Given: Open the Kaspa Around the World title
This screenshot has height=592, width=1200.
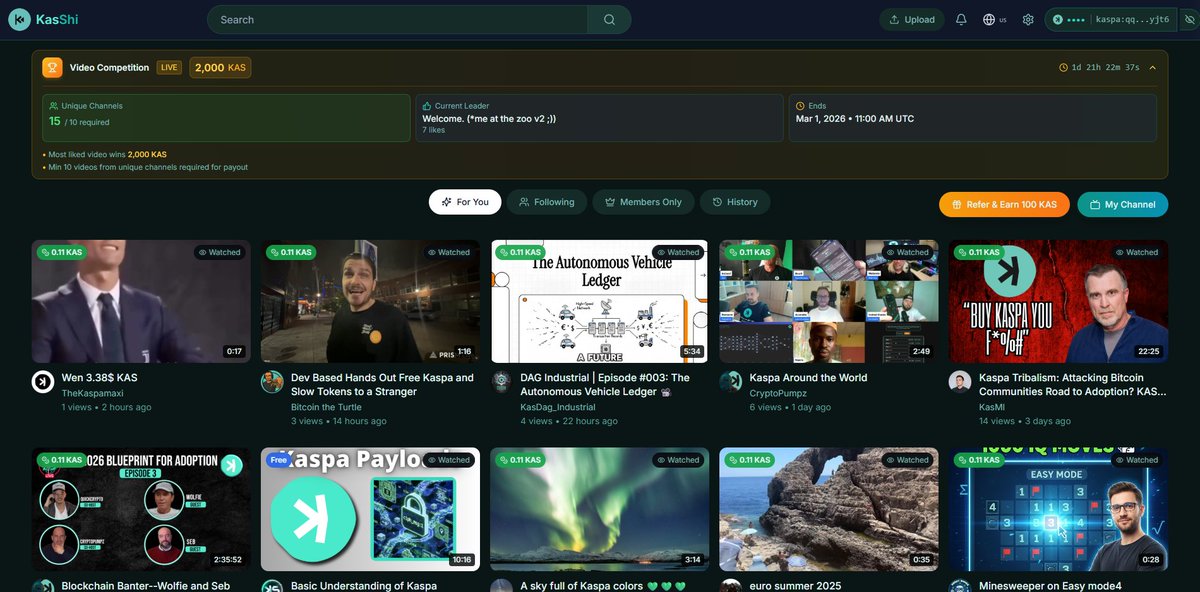Looking at the screenshot, I should 808,378.
